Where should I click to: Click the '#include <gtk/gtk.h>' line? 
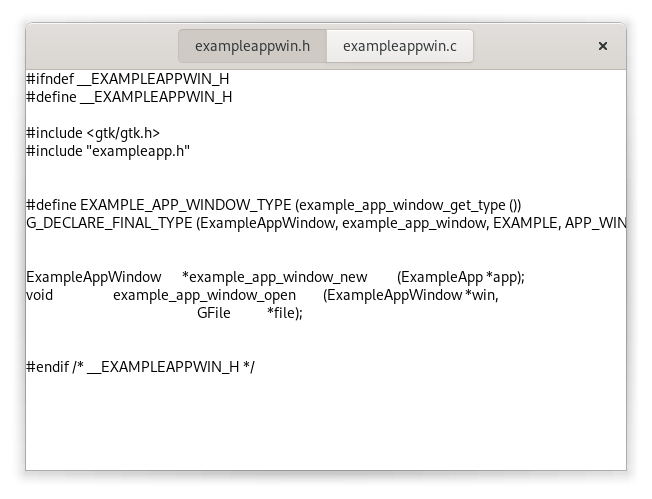(93, 133)
